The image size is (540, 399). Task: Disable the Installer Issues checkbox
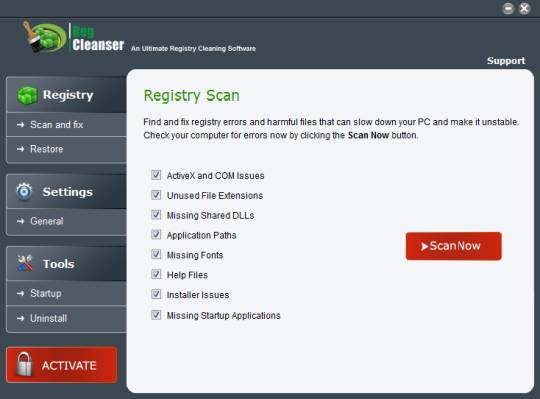[156, 294]
